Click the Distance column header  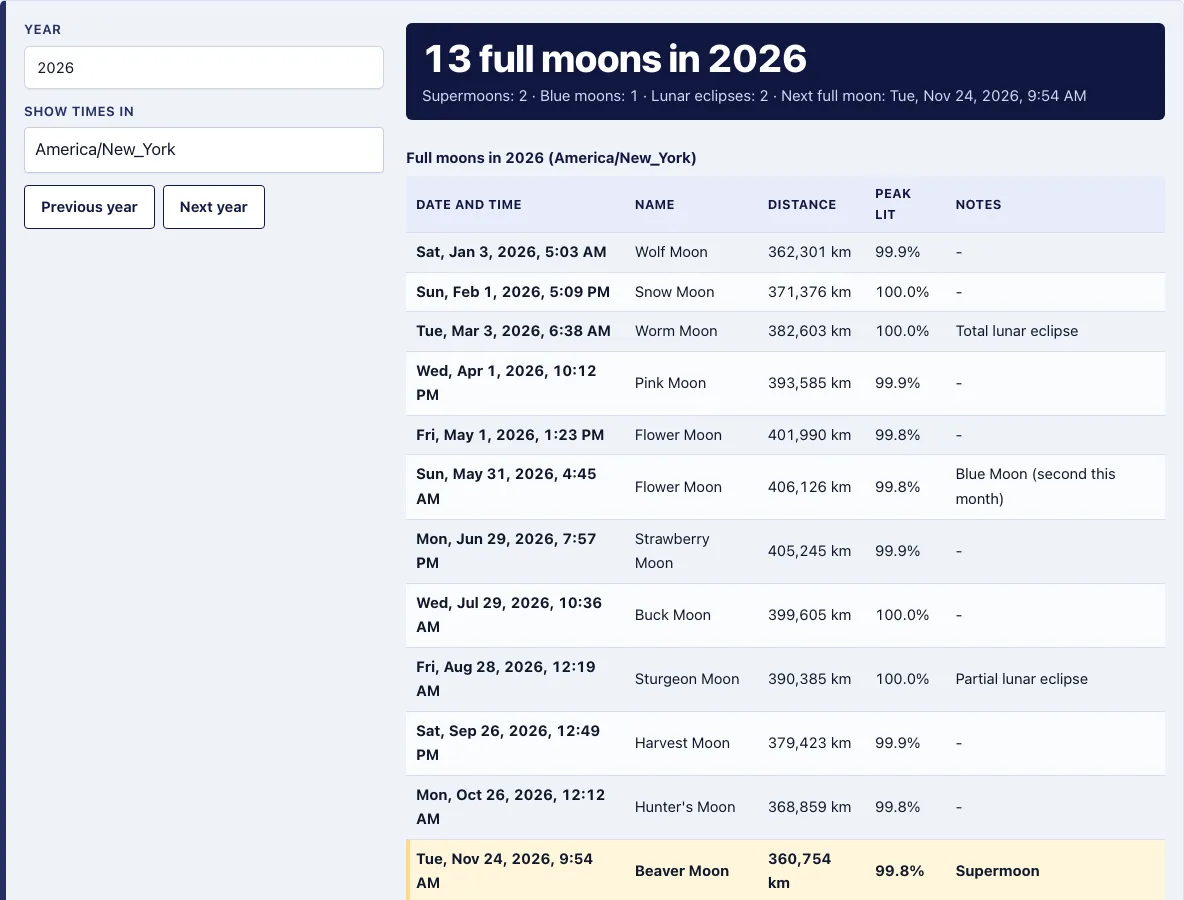(x=802, y=205)
